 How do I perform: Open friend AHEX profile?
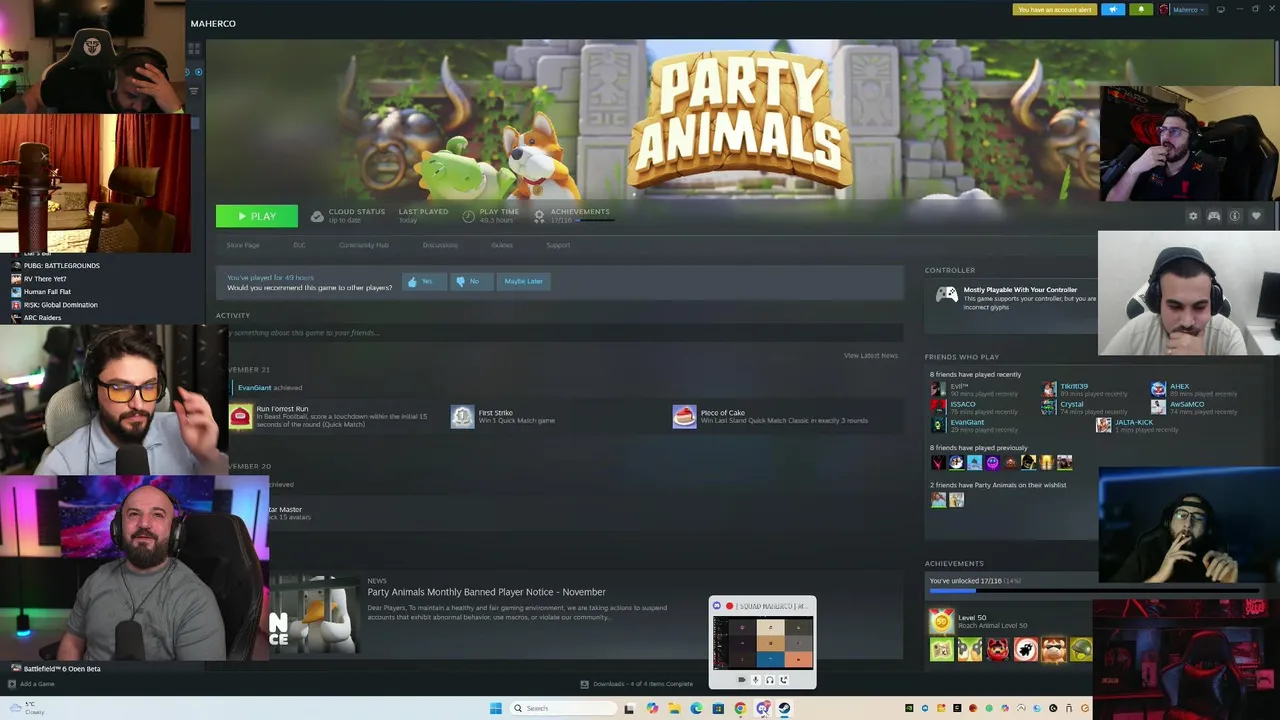pos(1180,386)
